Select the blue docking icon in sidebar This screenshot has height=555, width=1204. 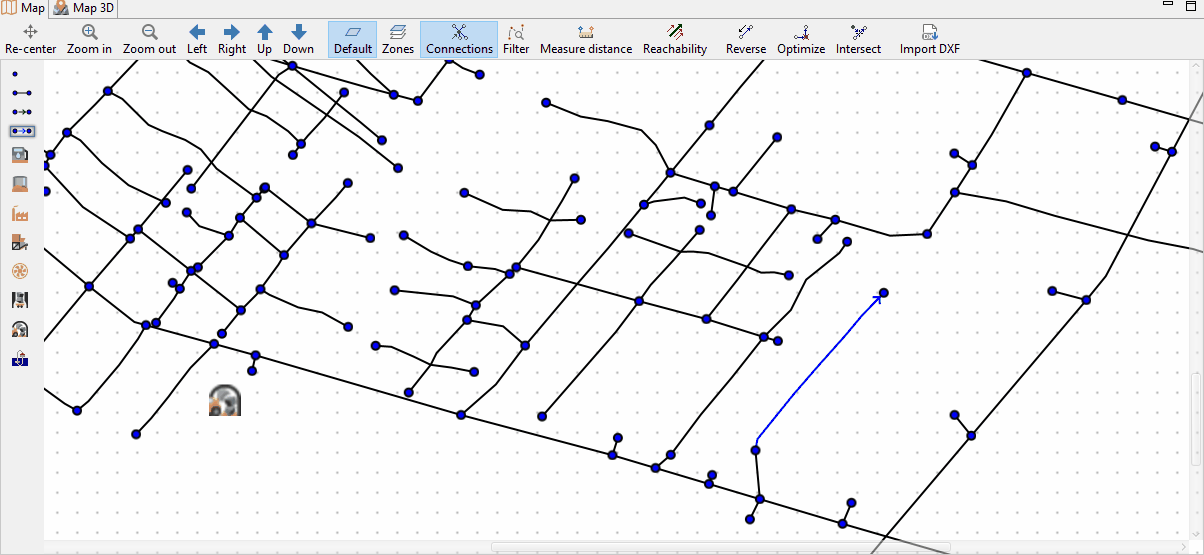coord(20,359)
